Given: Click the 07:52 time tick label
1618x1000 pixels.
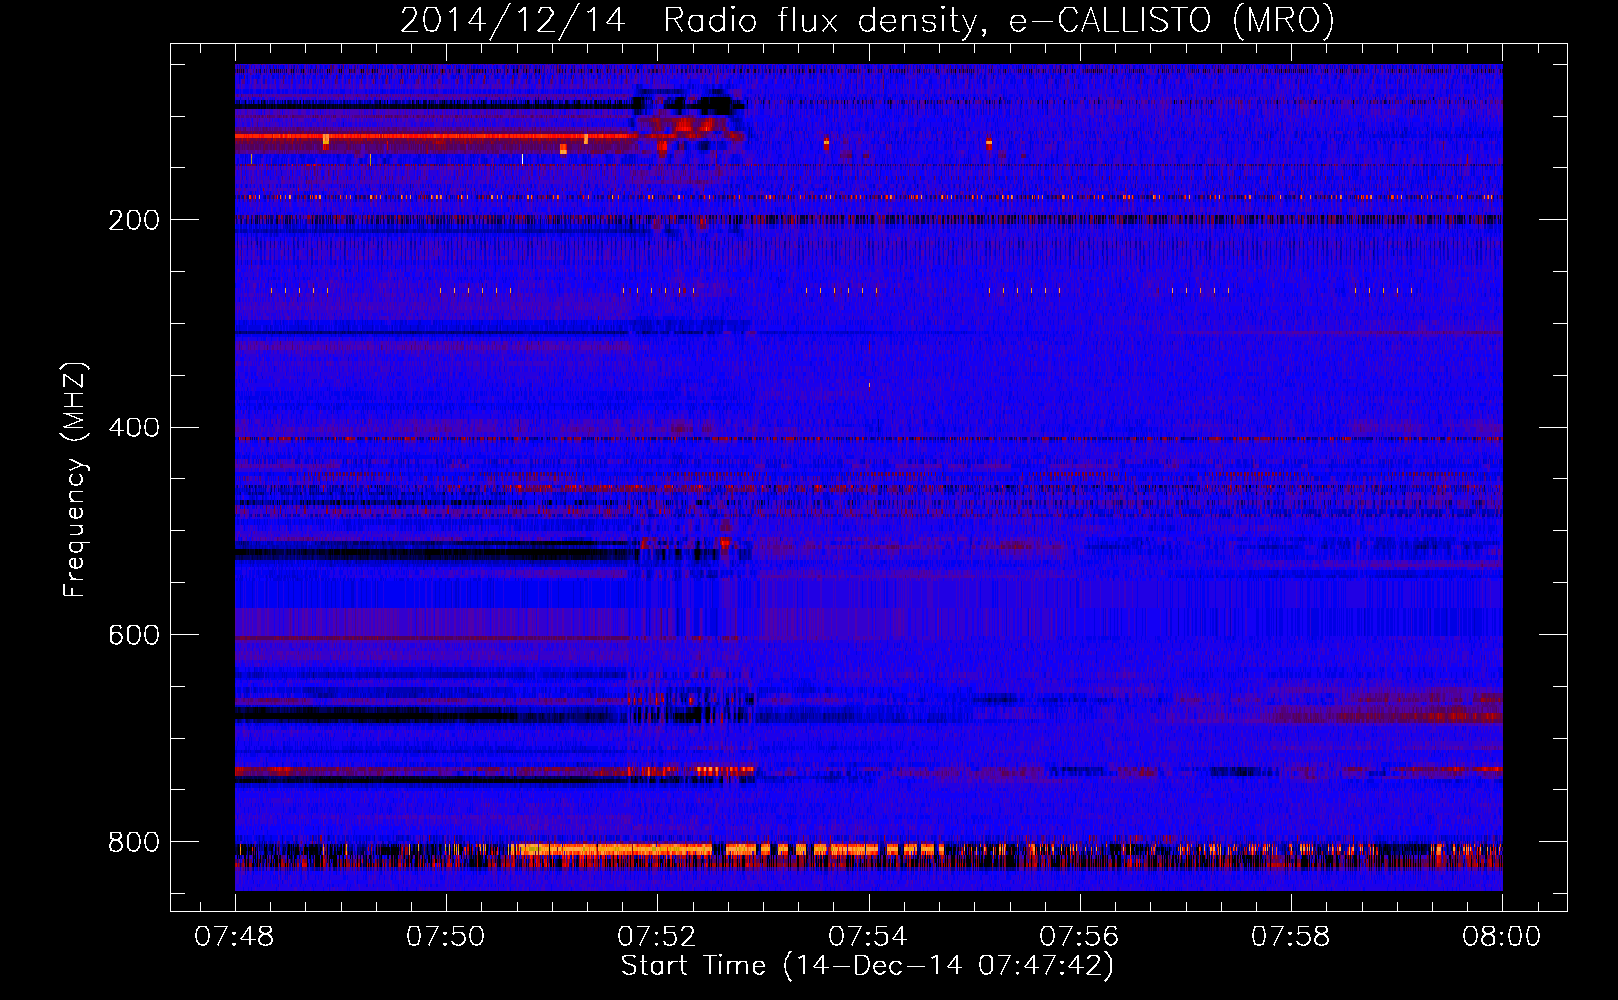Looking at the screenshot, I should [x=657, y=936].
